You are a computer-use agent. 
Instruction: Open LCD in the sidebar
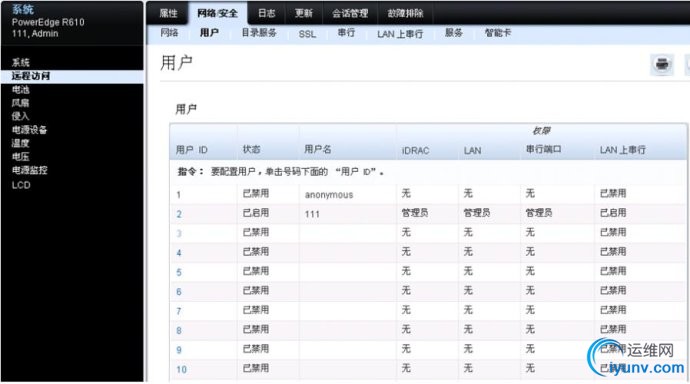(21, 185)
